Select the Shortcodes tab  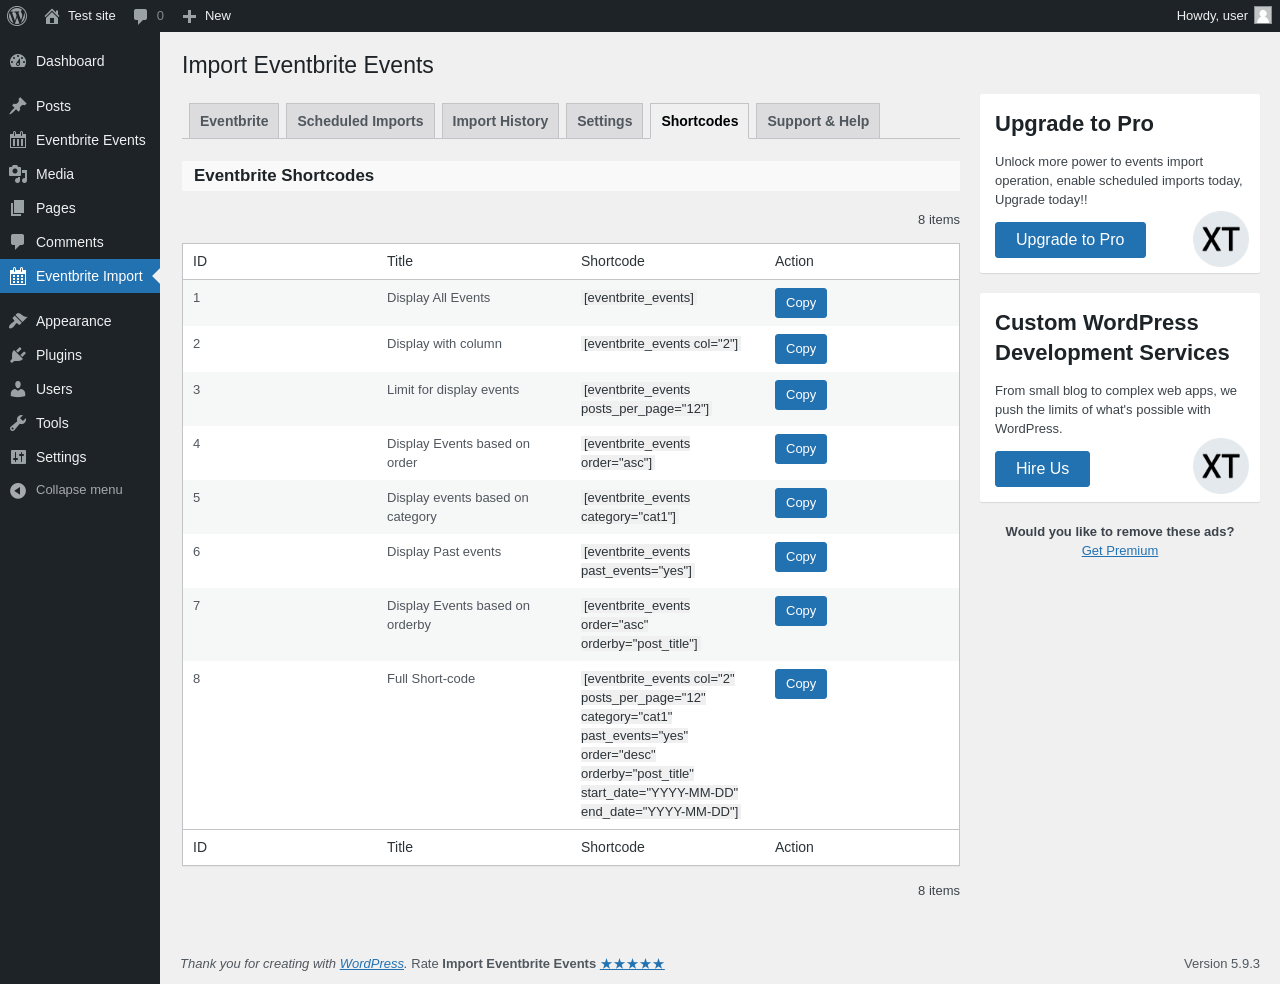699,121
